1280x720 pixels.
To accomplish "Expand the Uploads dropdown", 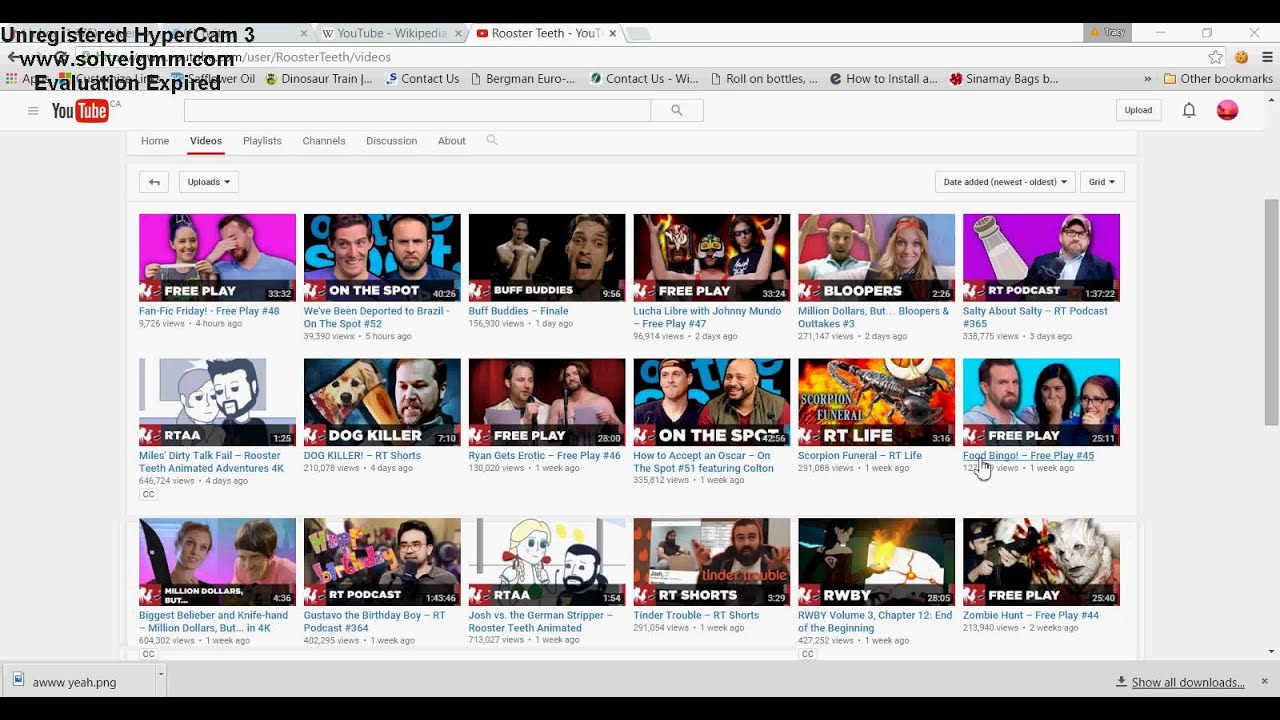I will pyautogui.click(x=209, y=182).
